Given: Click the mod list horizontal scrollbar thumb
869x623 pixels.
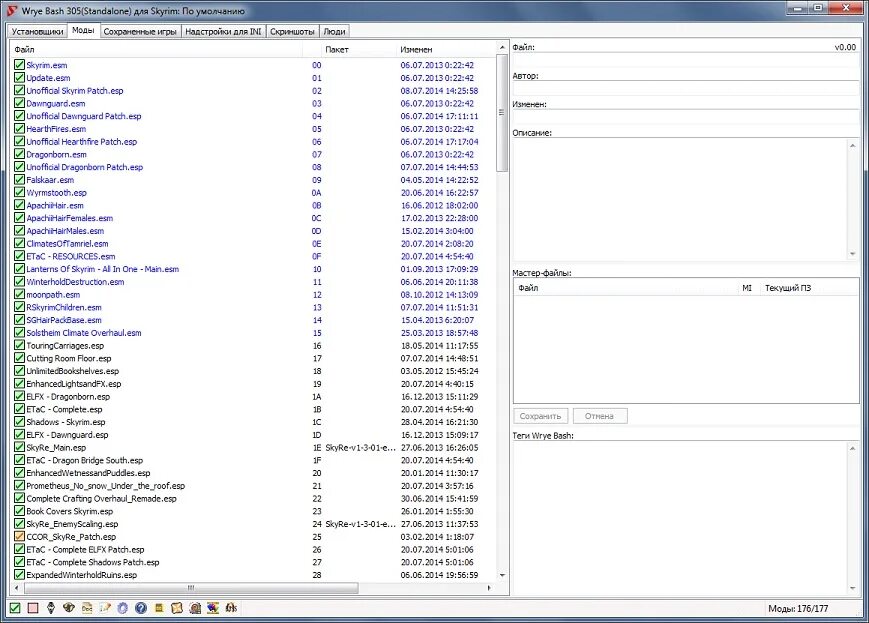Looking at the screenshot, I should point(191,588).
